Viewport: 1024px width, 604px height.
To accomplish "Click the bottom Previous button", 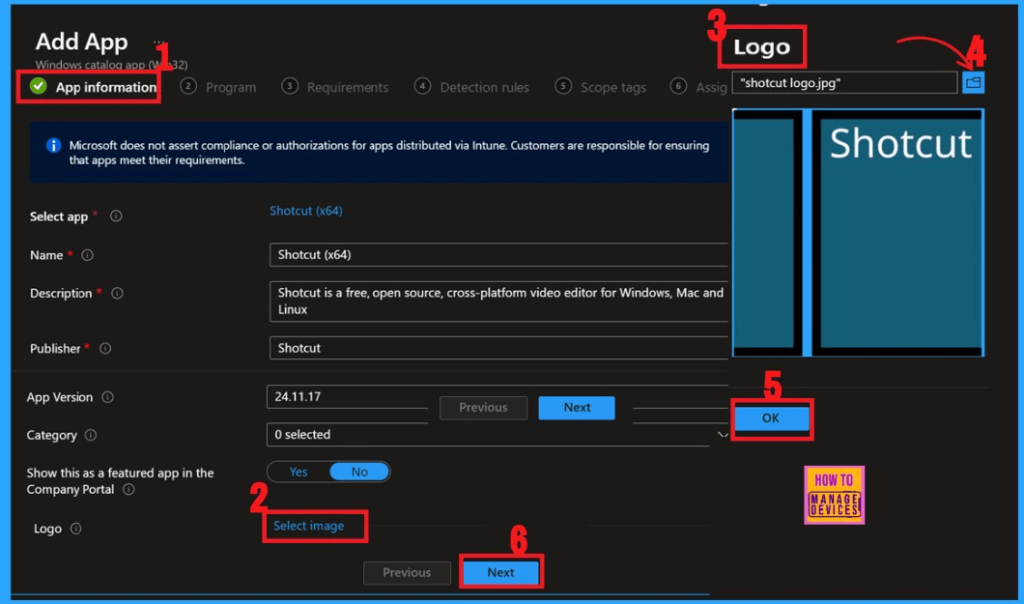I will 406,573.
